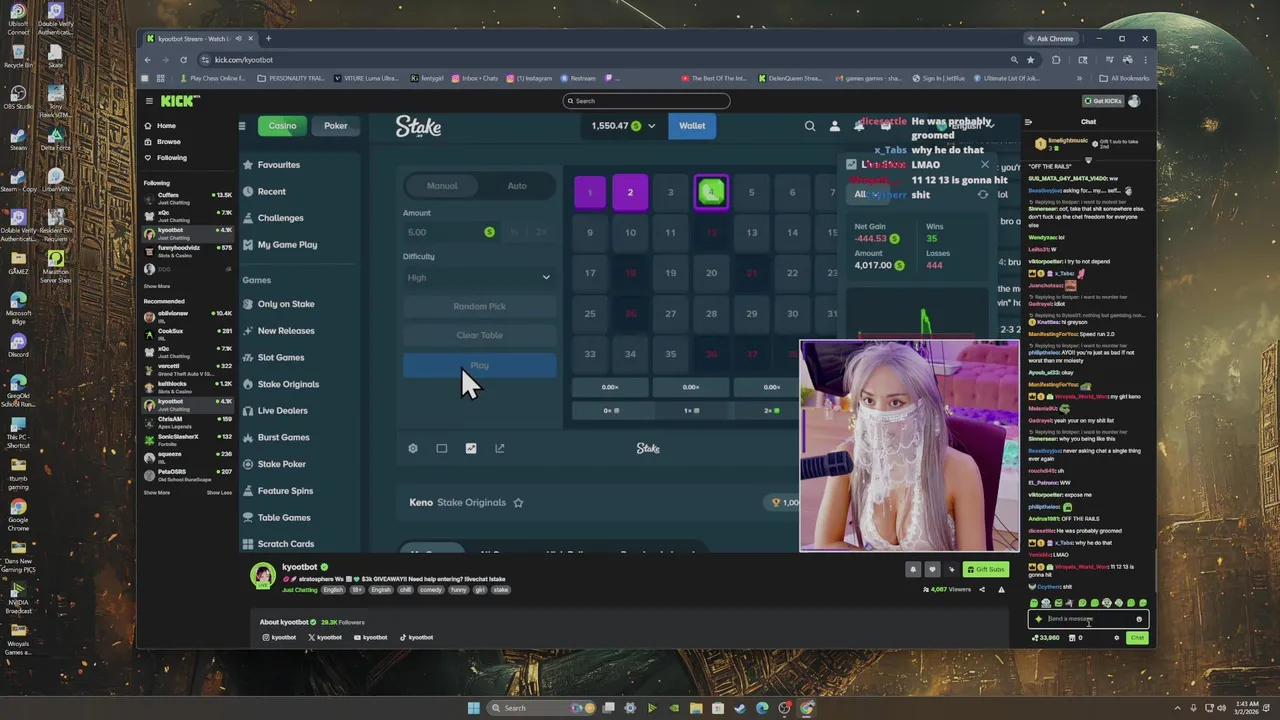Click the Stake search magnifier icon
Screen dimensions: 1280x720
(x=810, y=126)
